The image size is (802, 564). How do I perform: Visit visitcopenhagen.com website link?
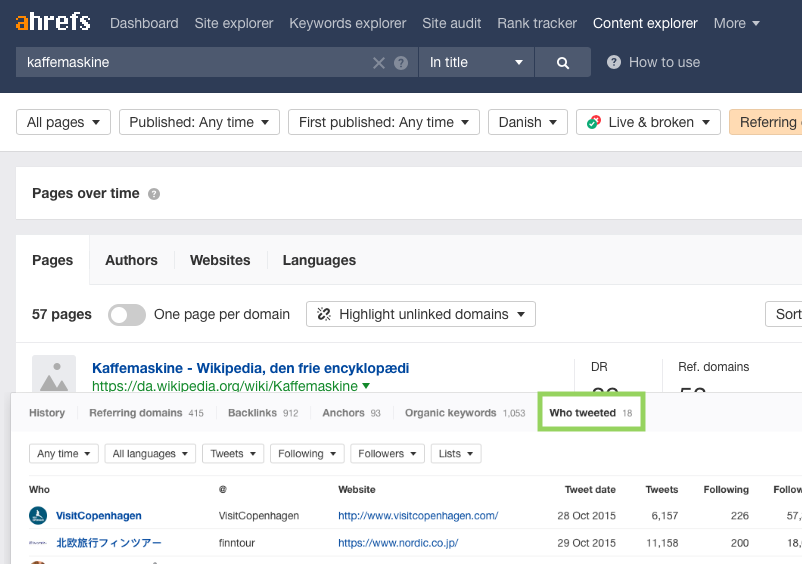point(418,515)
